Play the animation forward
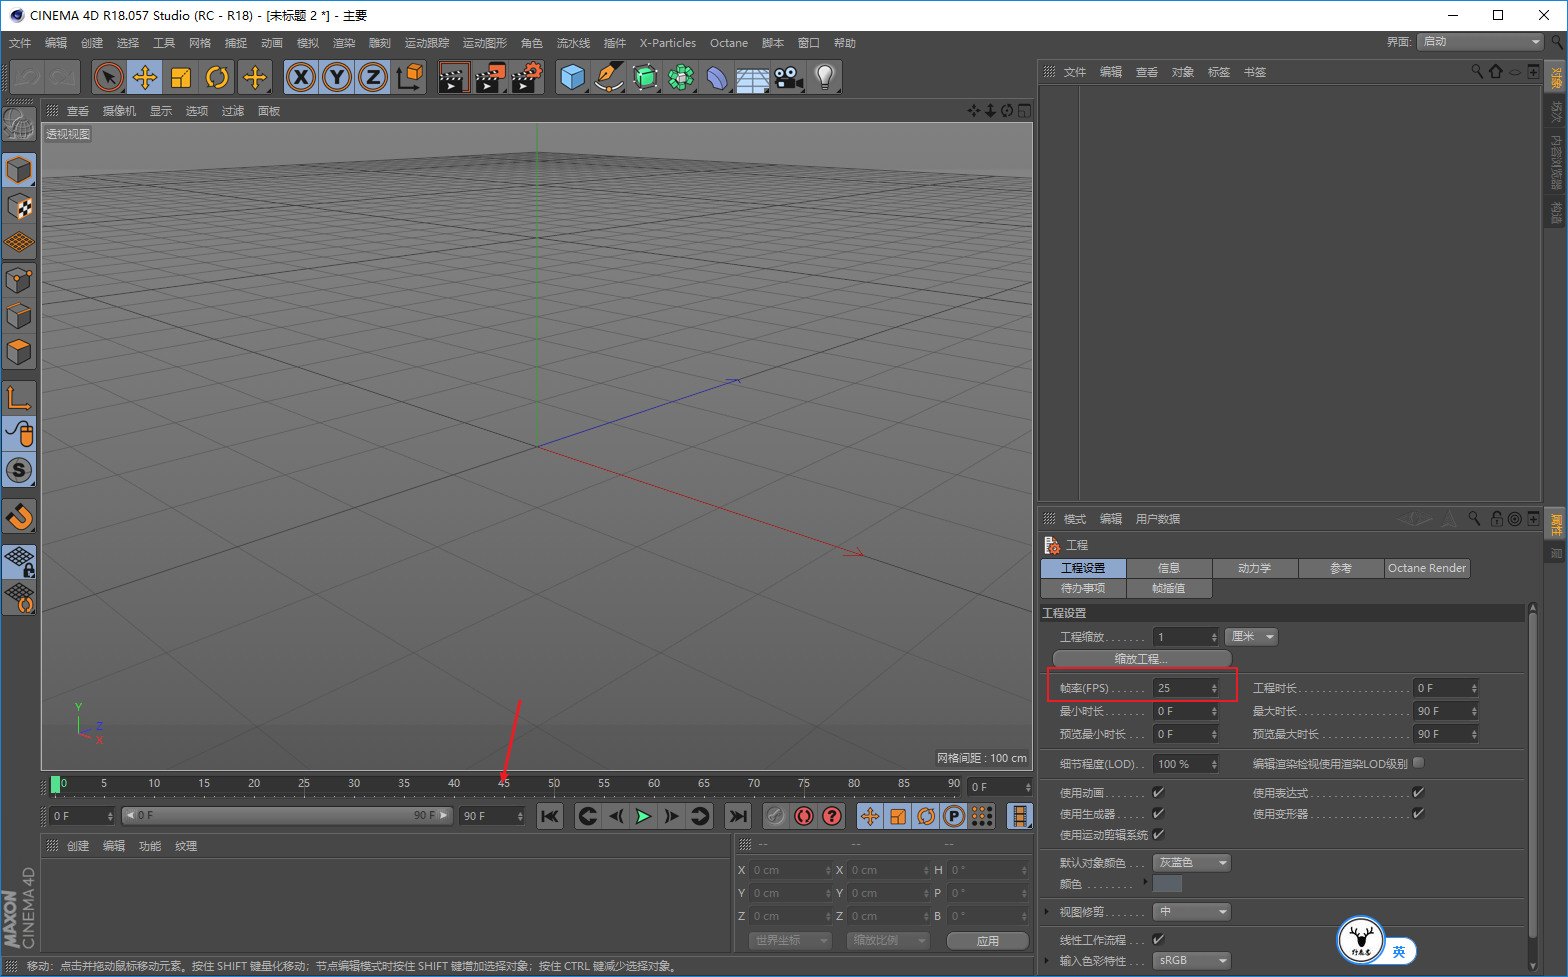The width and height of the screenshot is (1568, 977). [x=643, y=816]
